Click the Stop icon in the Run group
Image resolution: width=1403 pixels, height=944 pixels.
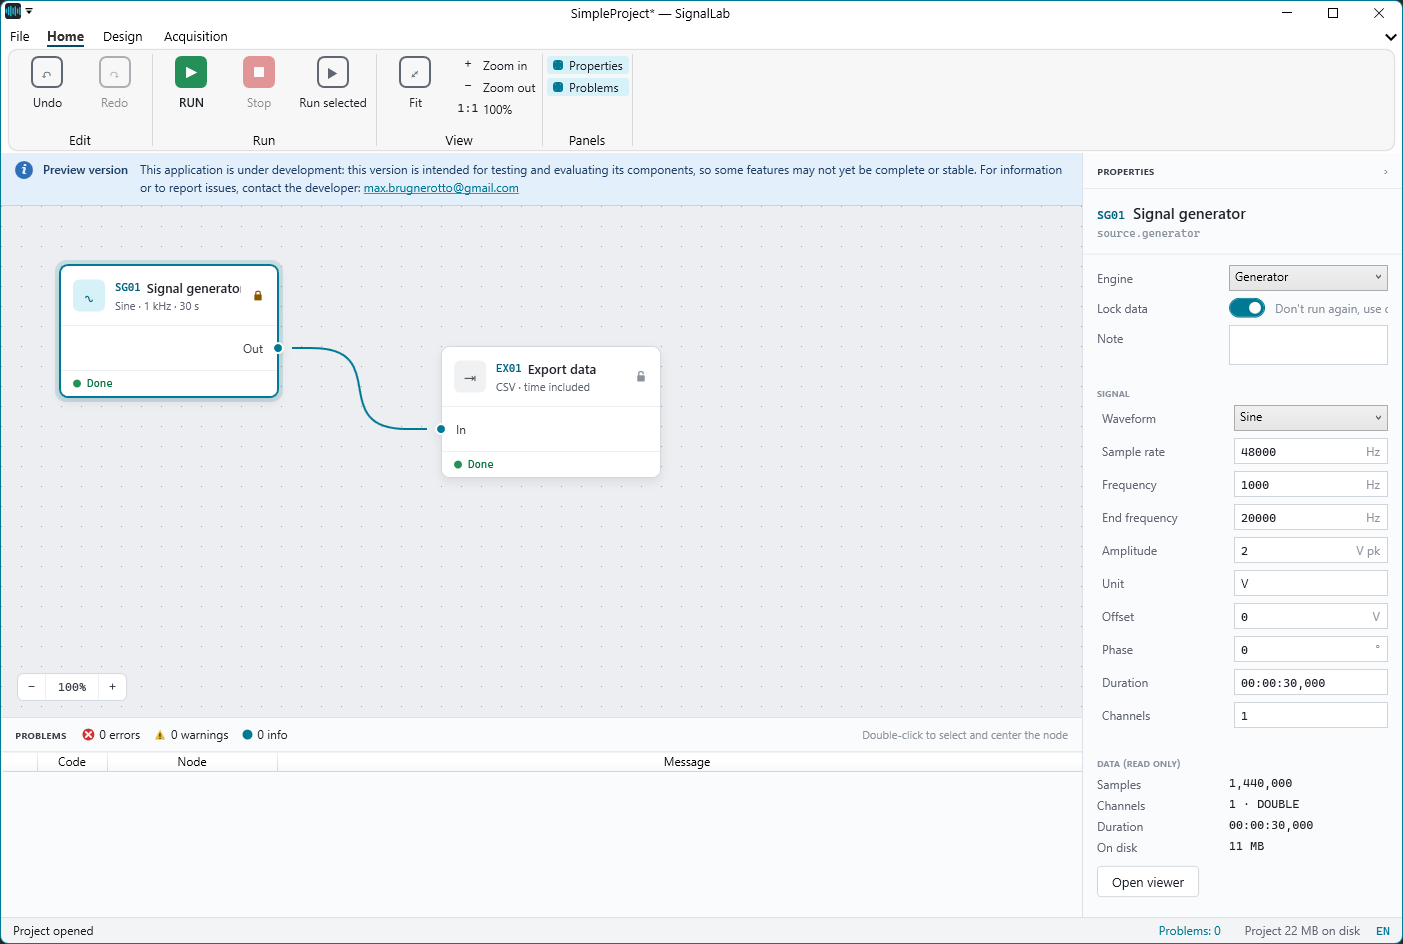click(259, 73)
